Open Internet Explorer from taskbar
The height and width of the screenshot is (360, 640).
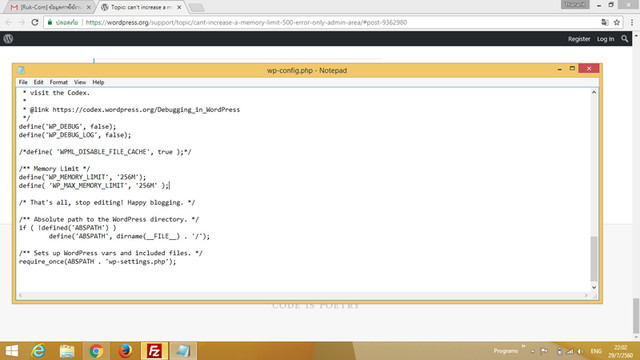pos(38,351)
